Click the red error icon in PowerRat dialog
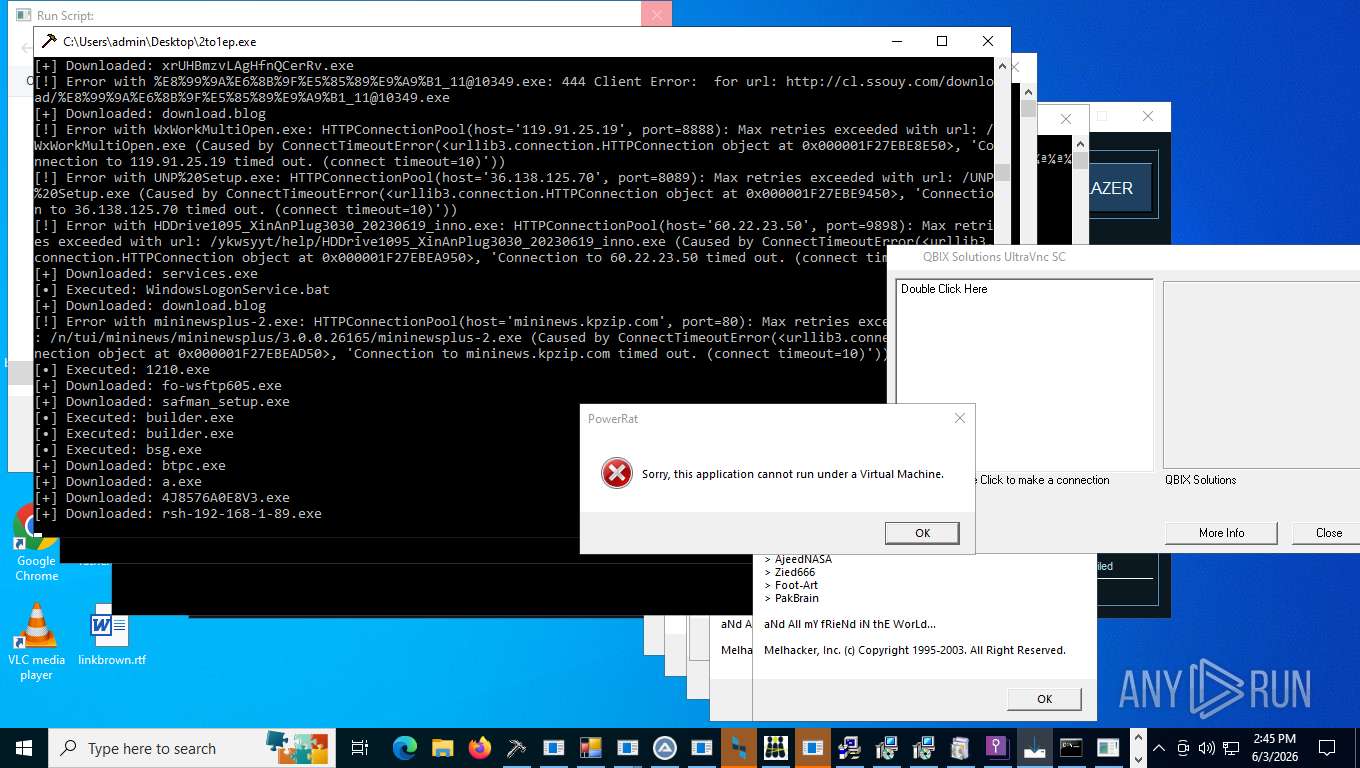Image resolution: width=1360 pixels, height=768 pixels. [x=616, y=473]
